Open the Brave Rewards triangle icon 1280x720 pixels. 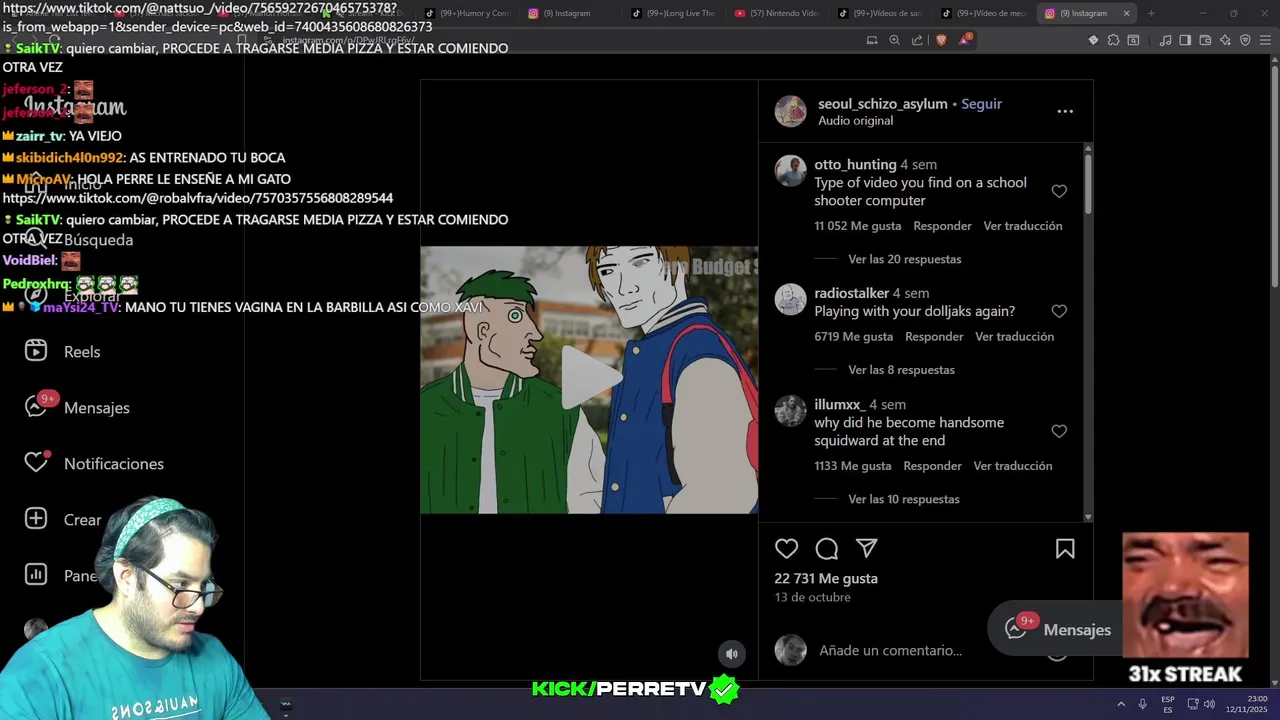(965, 40)
